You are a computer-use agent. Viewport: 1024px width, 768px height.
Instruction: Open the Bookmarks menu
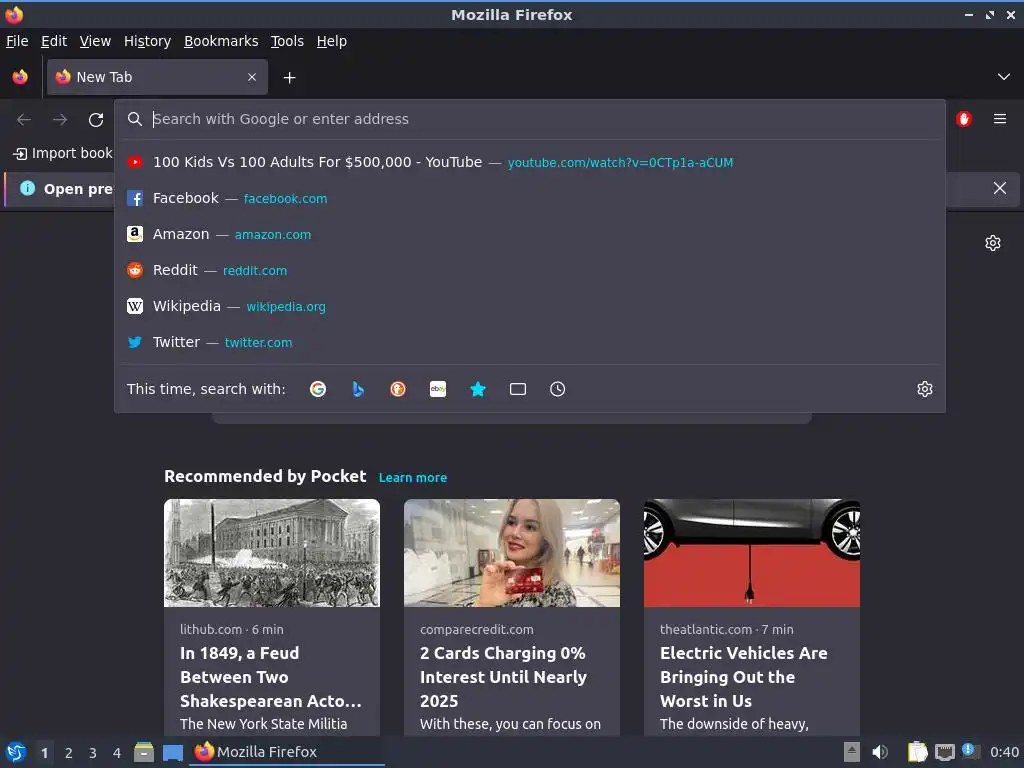coord(221,41)
